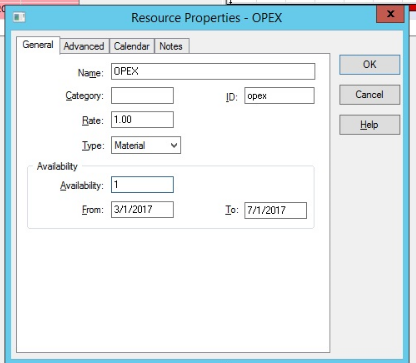Click the Cancel button

[369, 95]
